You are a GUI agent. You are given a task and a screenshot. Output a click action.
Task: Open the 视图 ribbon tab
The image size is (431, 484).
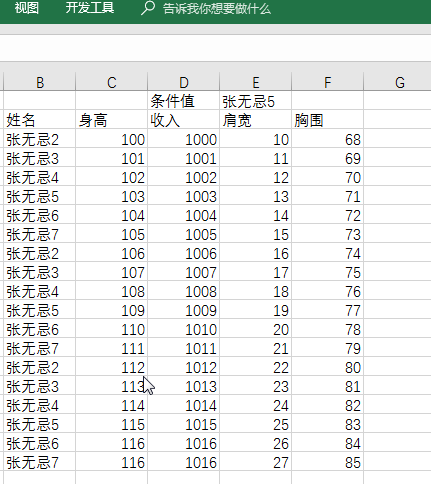(27, 8)
